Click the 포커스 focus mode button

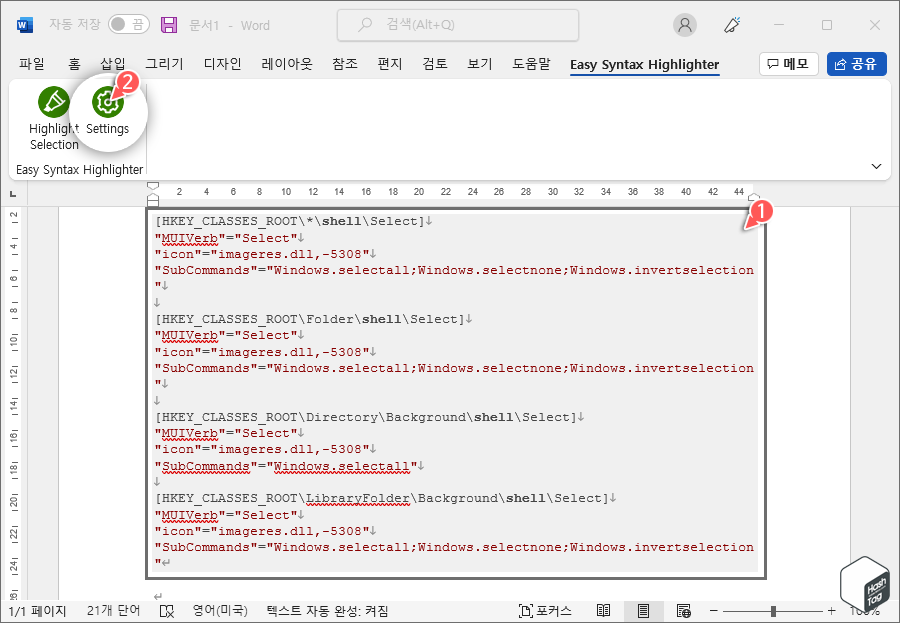pyautogui.click(x=545, y=610)
